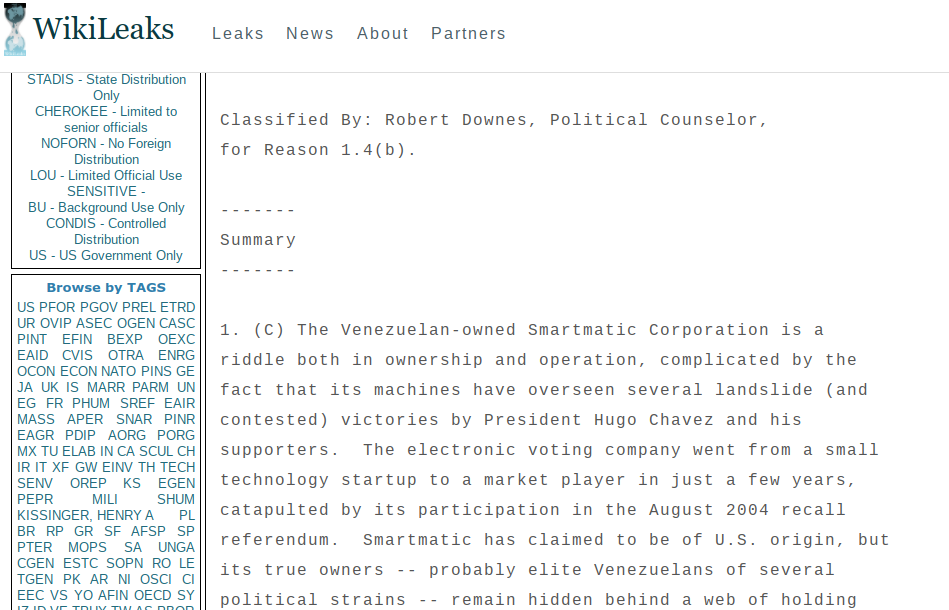This screenshot has height=610, width=949.
Task: Open the EGEN tag
Action: coord(177,484)
